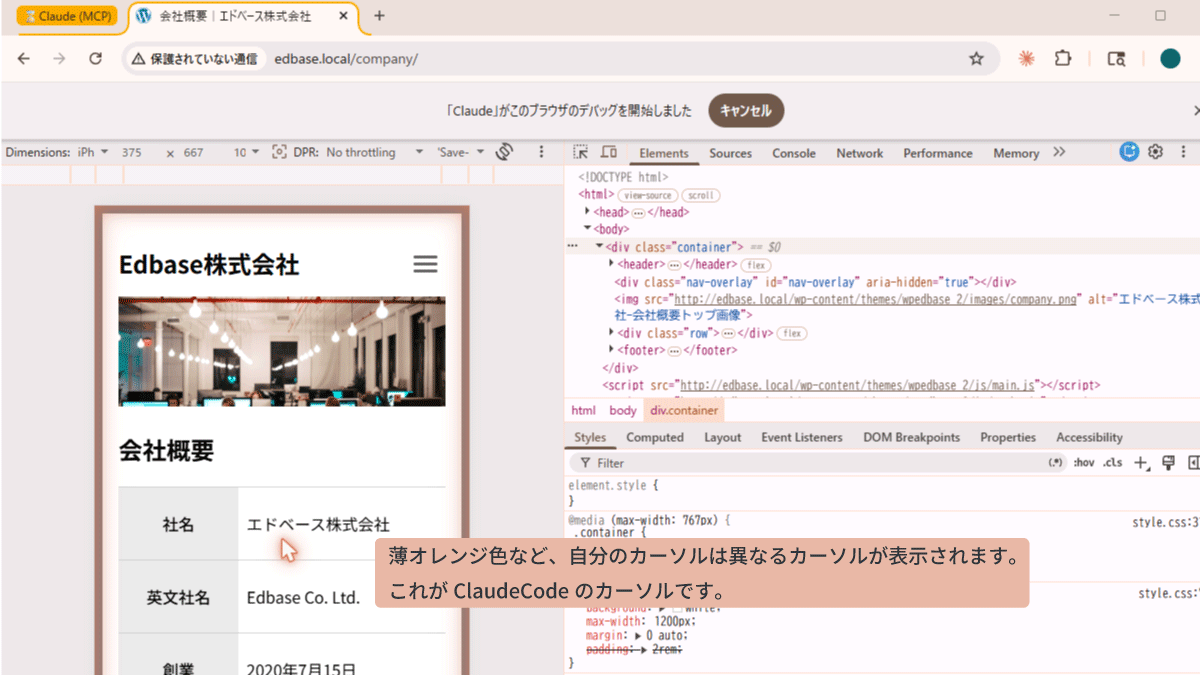1200x675 pixels.
Task: Click the Claude extension icon in Chrome toolbar
Action: [1026, 59]
